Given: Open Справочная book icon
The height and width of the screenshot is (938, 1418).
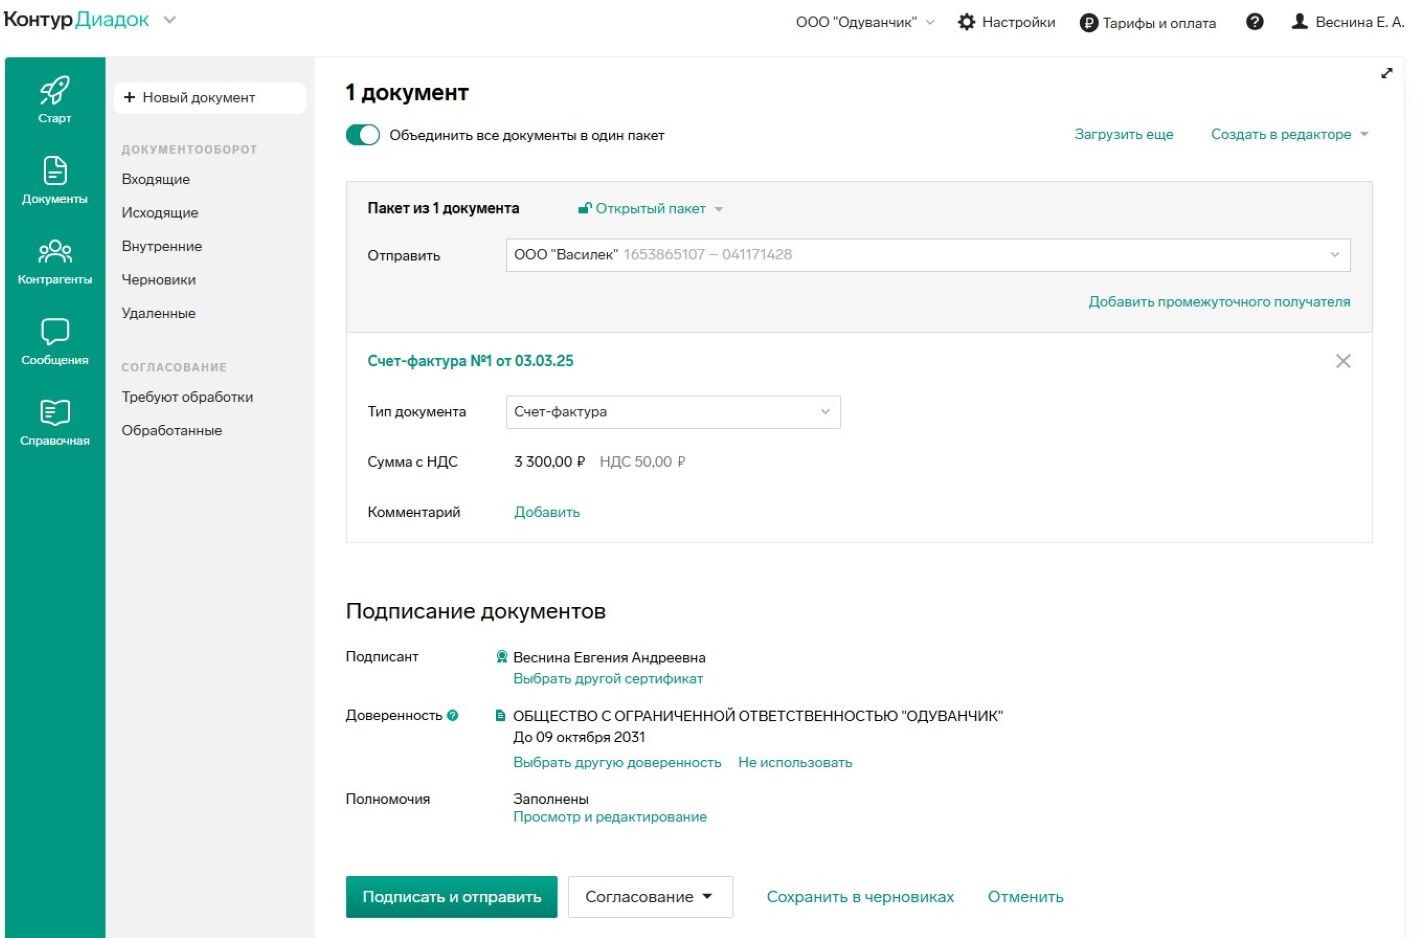Looking at the screenshot, I should pyautogui.click(x=54, y=422).
